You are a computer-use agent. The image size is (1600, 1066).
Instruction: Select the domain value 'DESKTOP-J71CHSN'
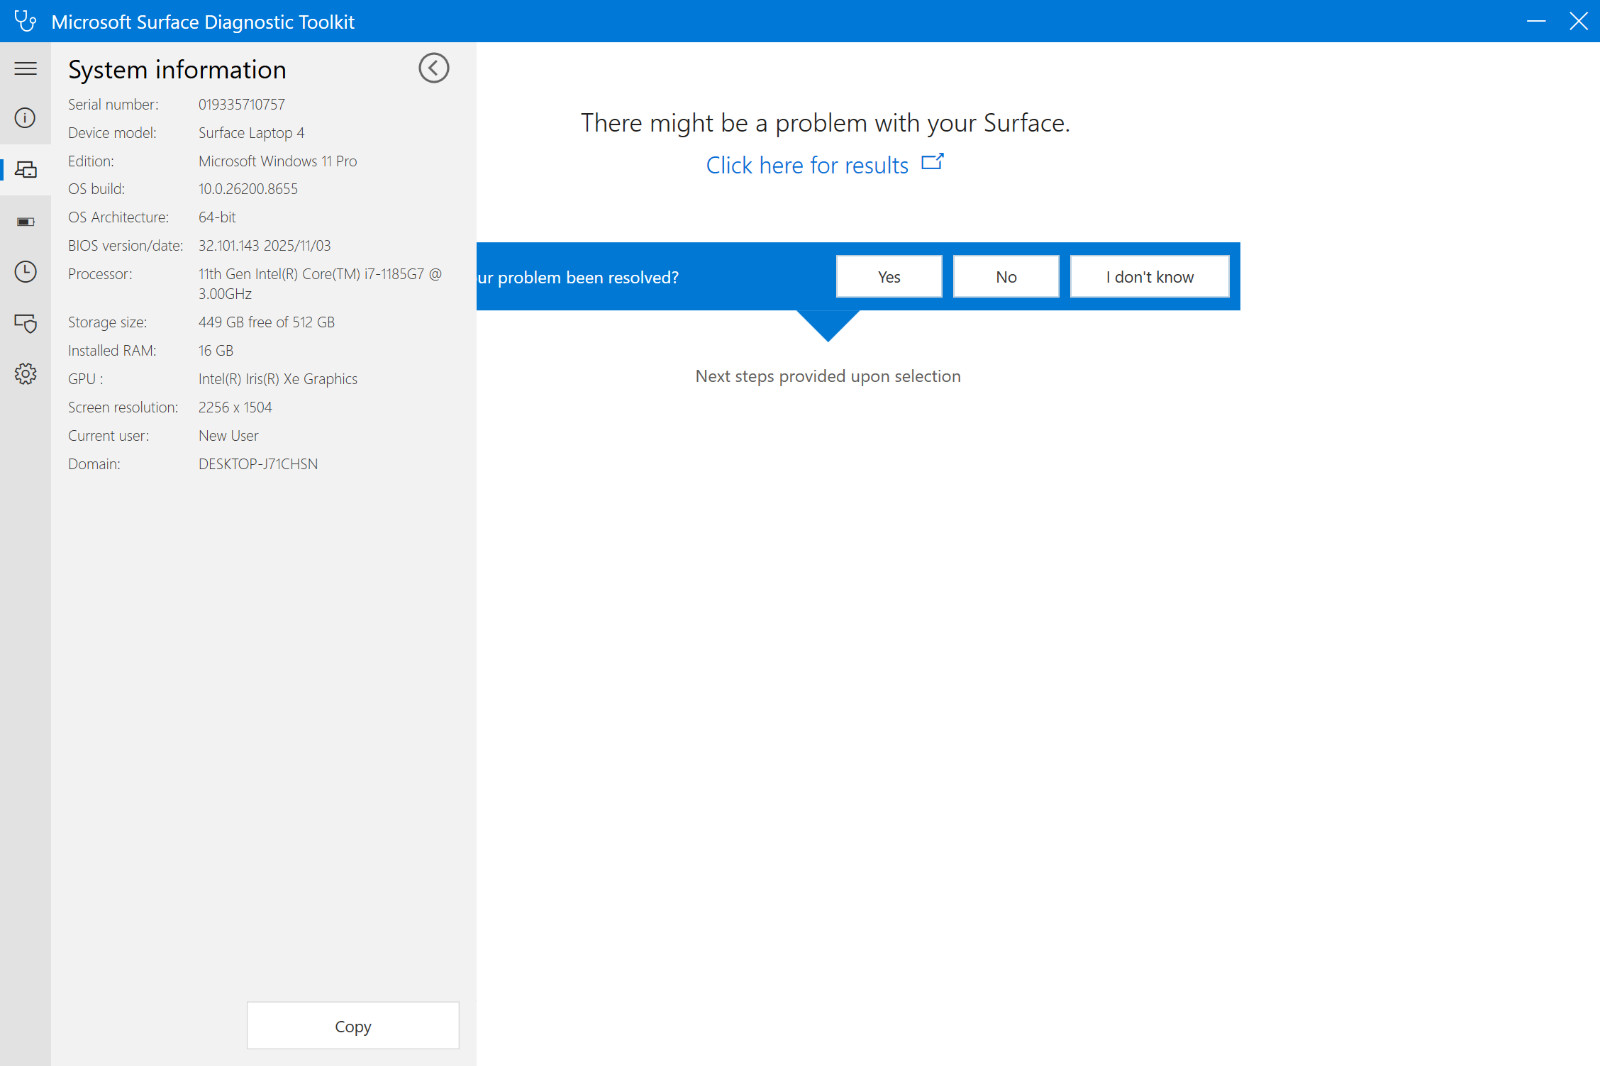pyautogui.click(x=258, y=464)
